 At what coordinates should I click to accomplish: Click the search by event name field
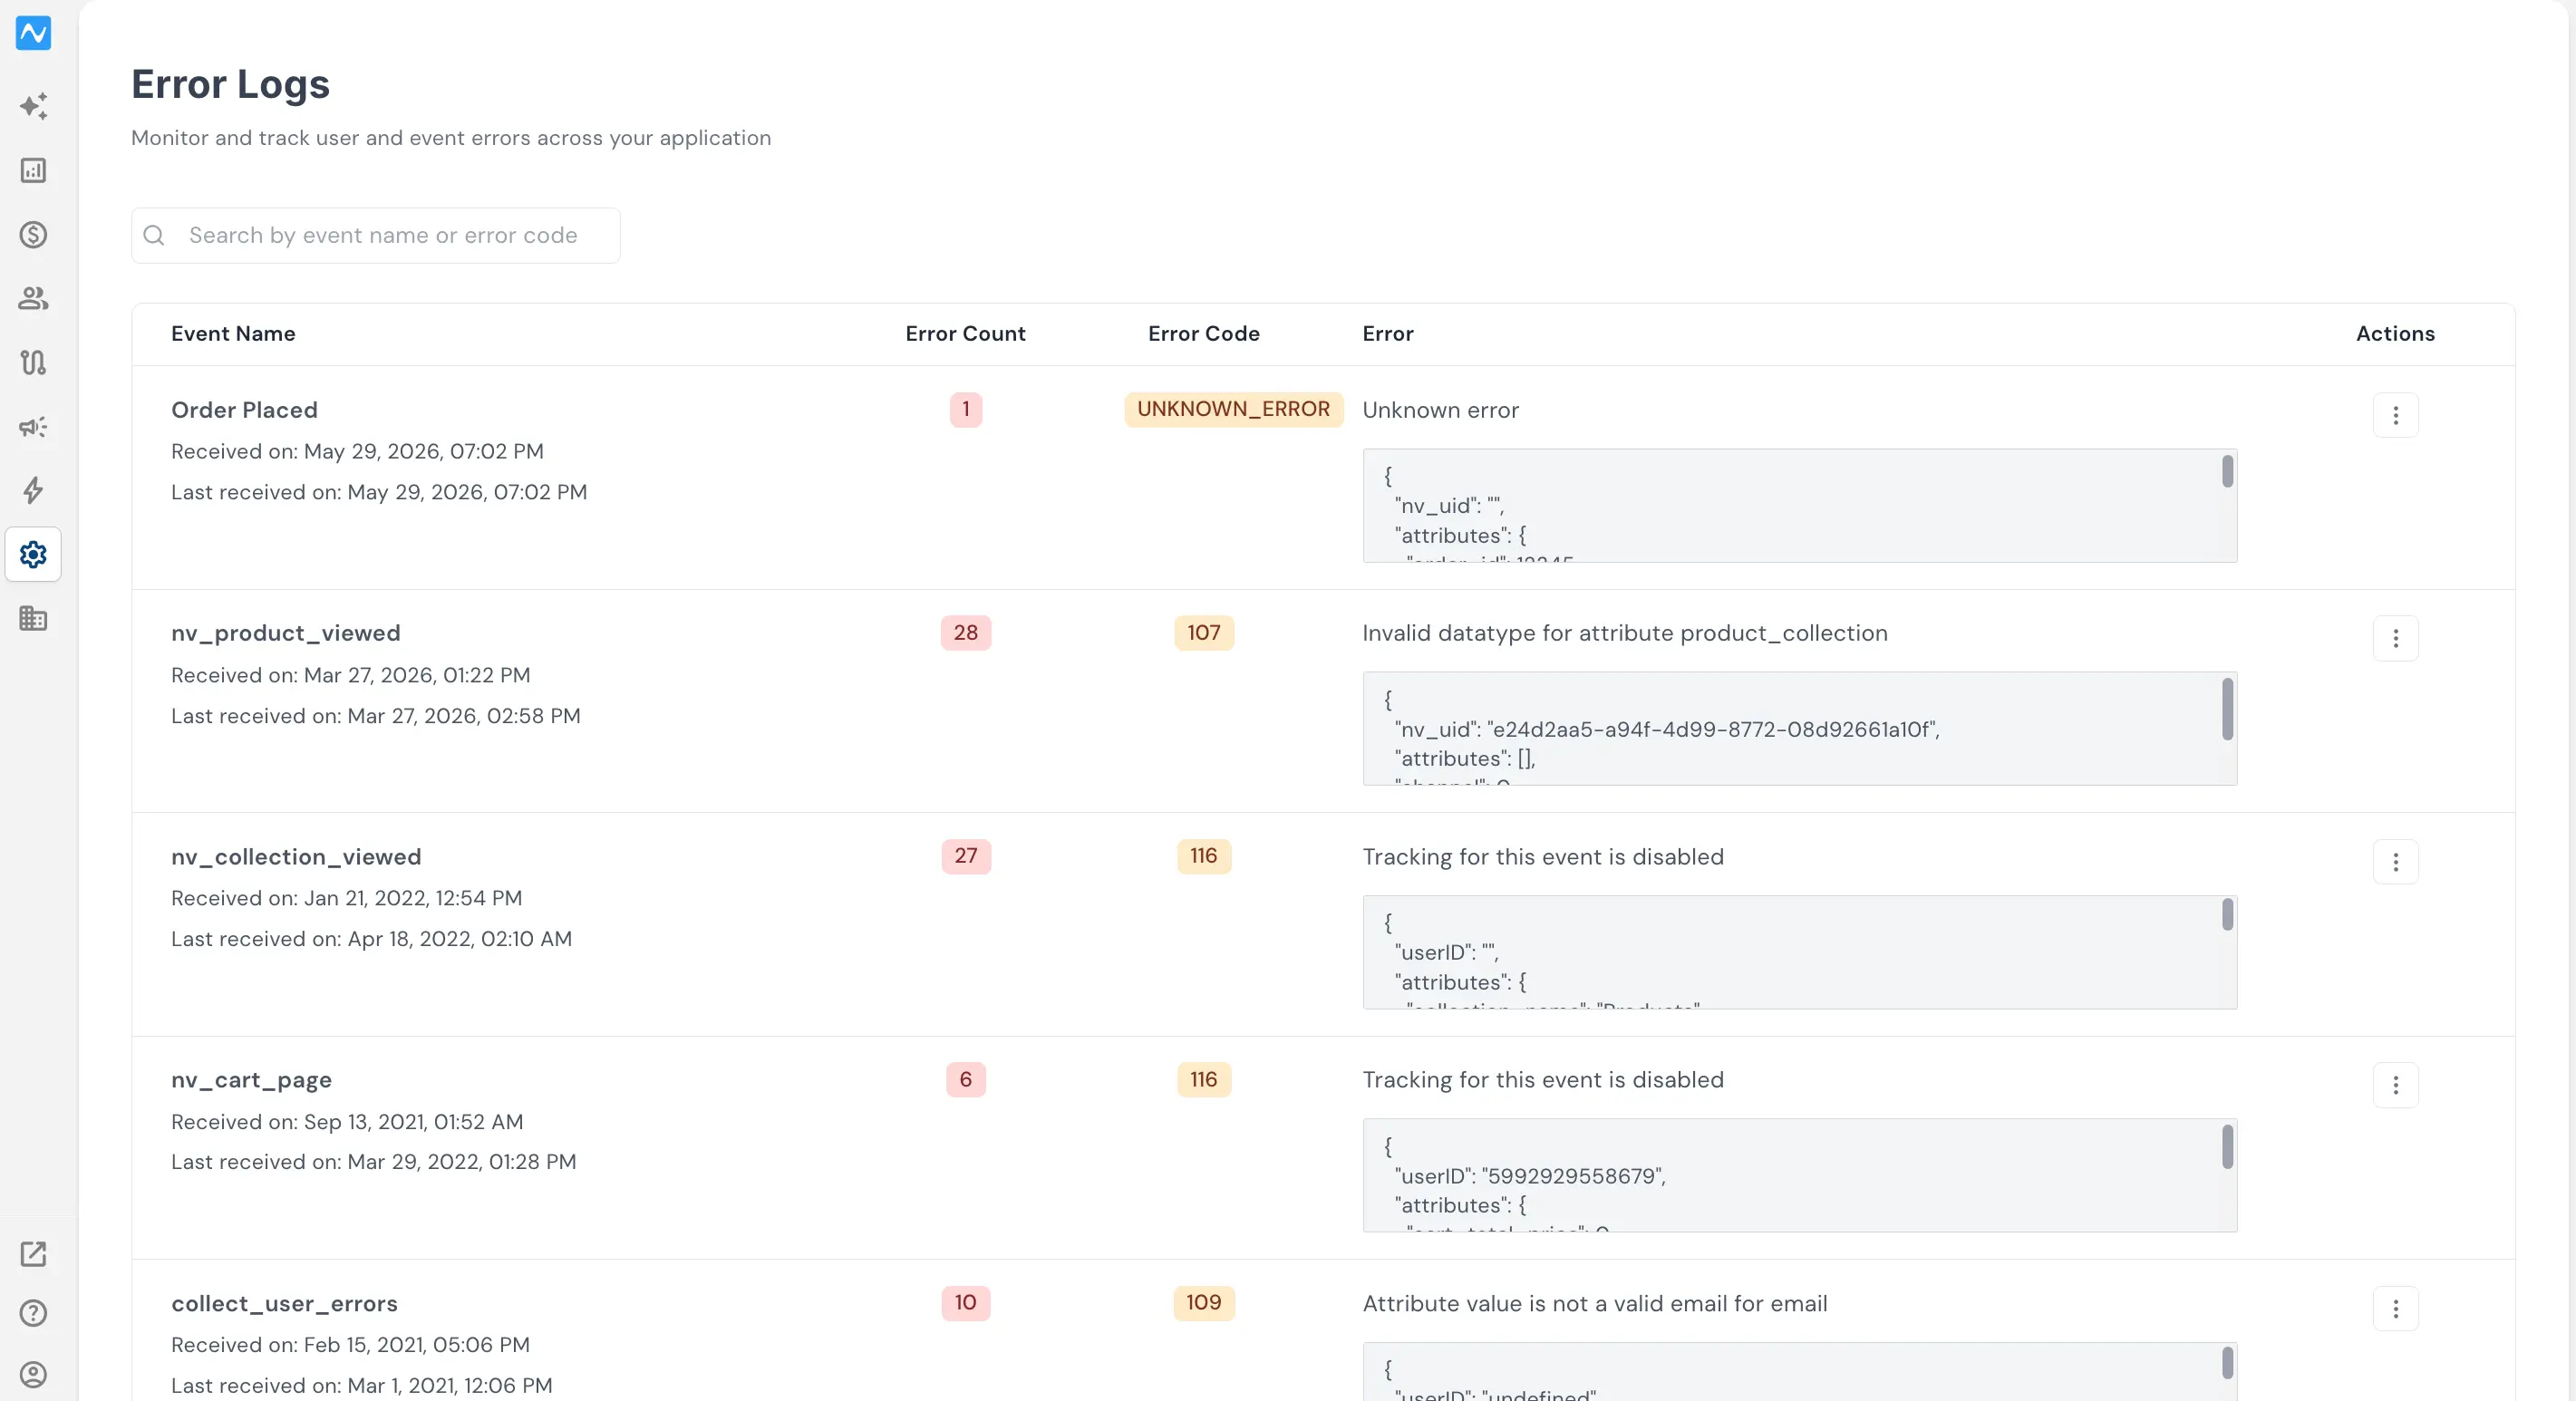pos(376,236)
